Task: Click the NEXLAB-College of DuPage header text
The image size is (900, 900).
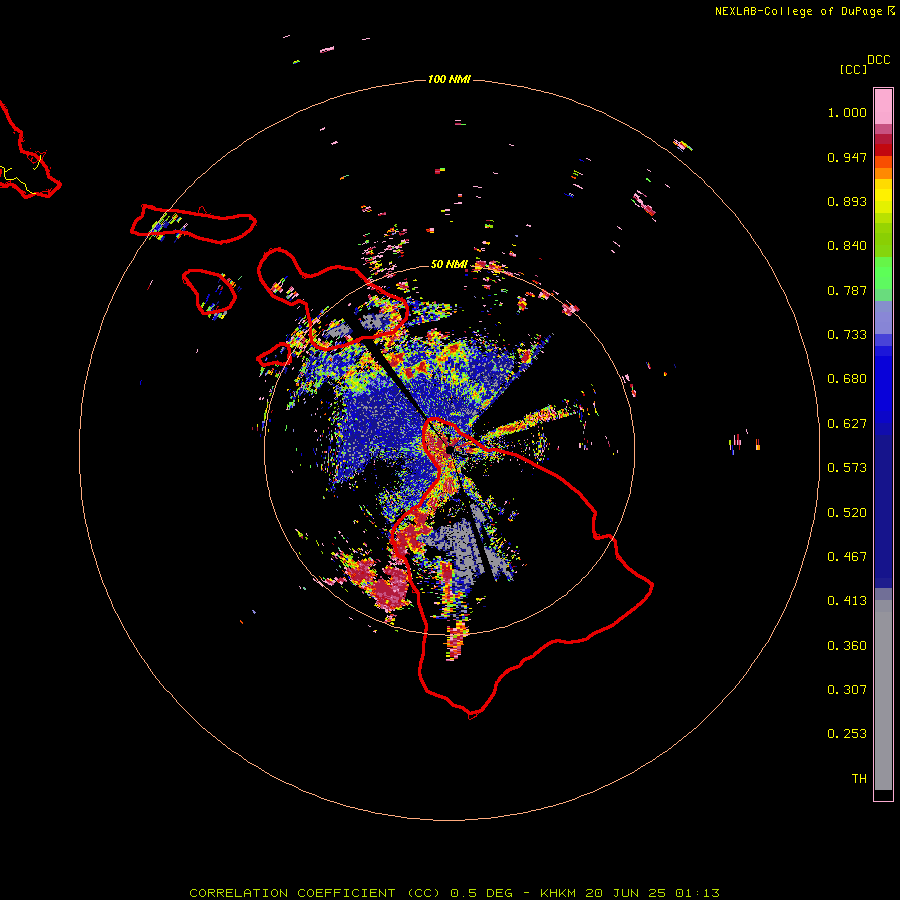Action: 804,11
